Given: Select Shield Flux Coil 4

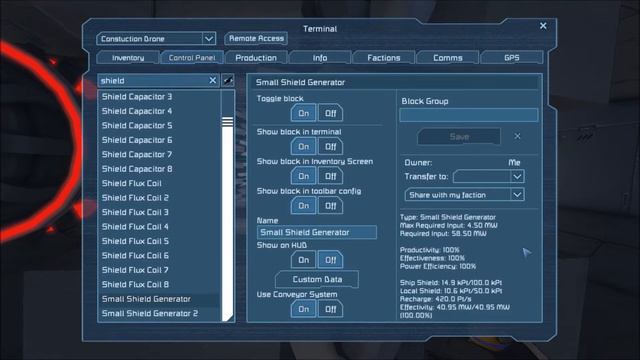Looking at the screenshot, I should coord(159,227).
